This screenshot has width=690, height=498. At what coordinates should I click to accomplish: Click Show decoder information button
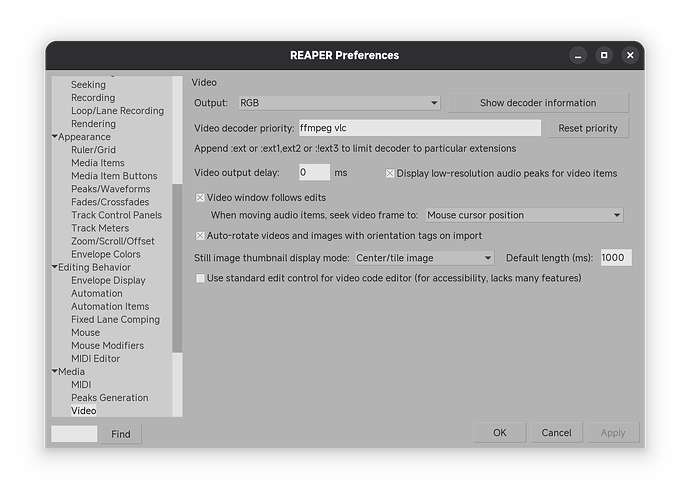(538, 103)
